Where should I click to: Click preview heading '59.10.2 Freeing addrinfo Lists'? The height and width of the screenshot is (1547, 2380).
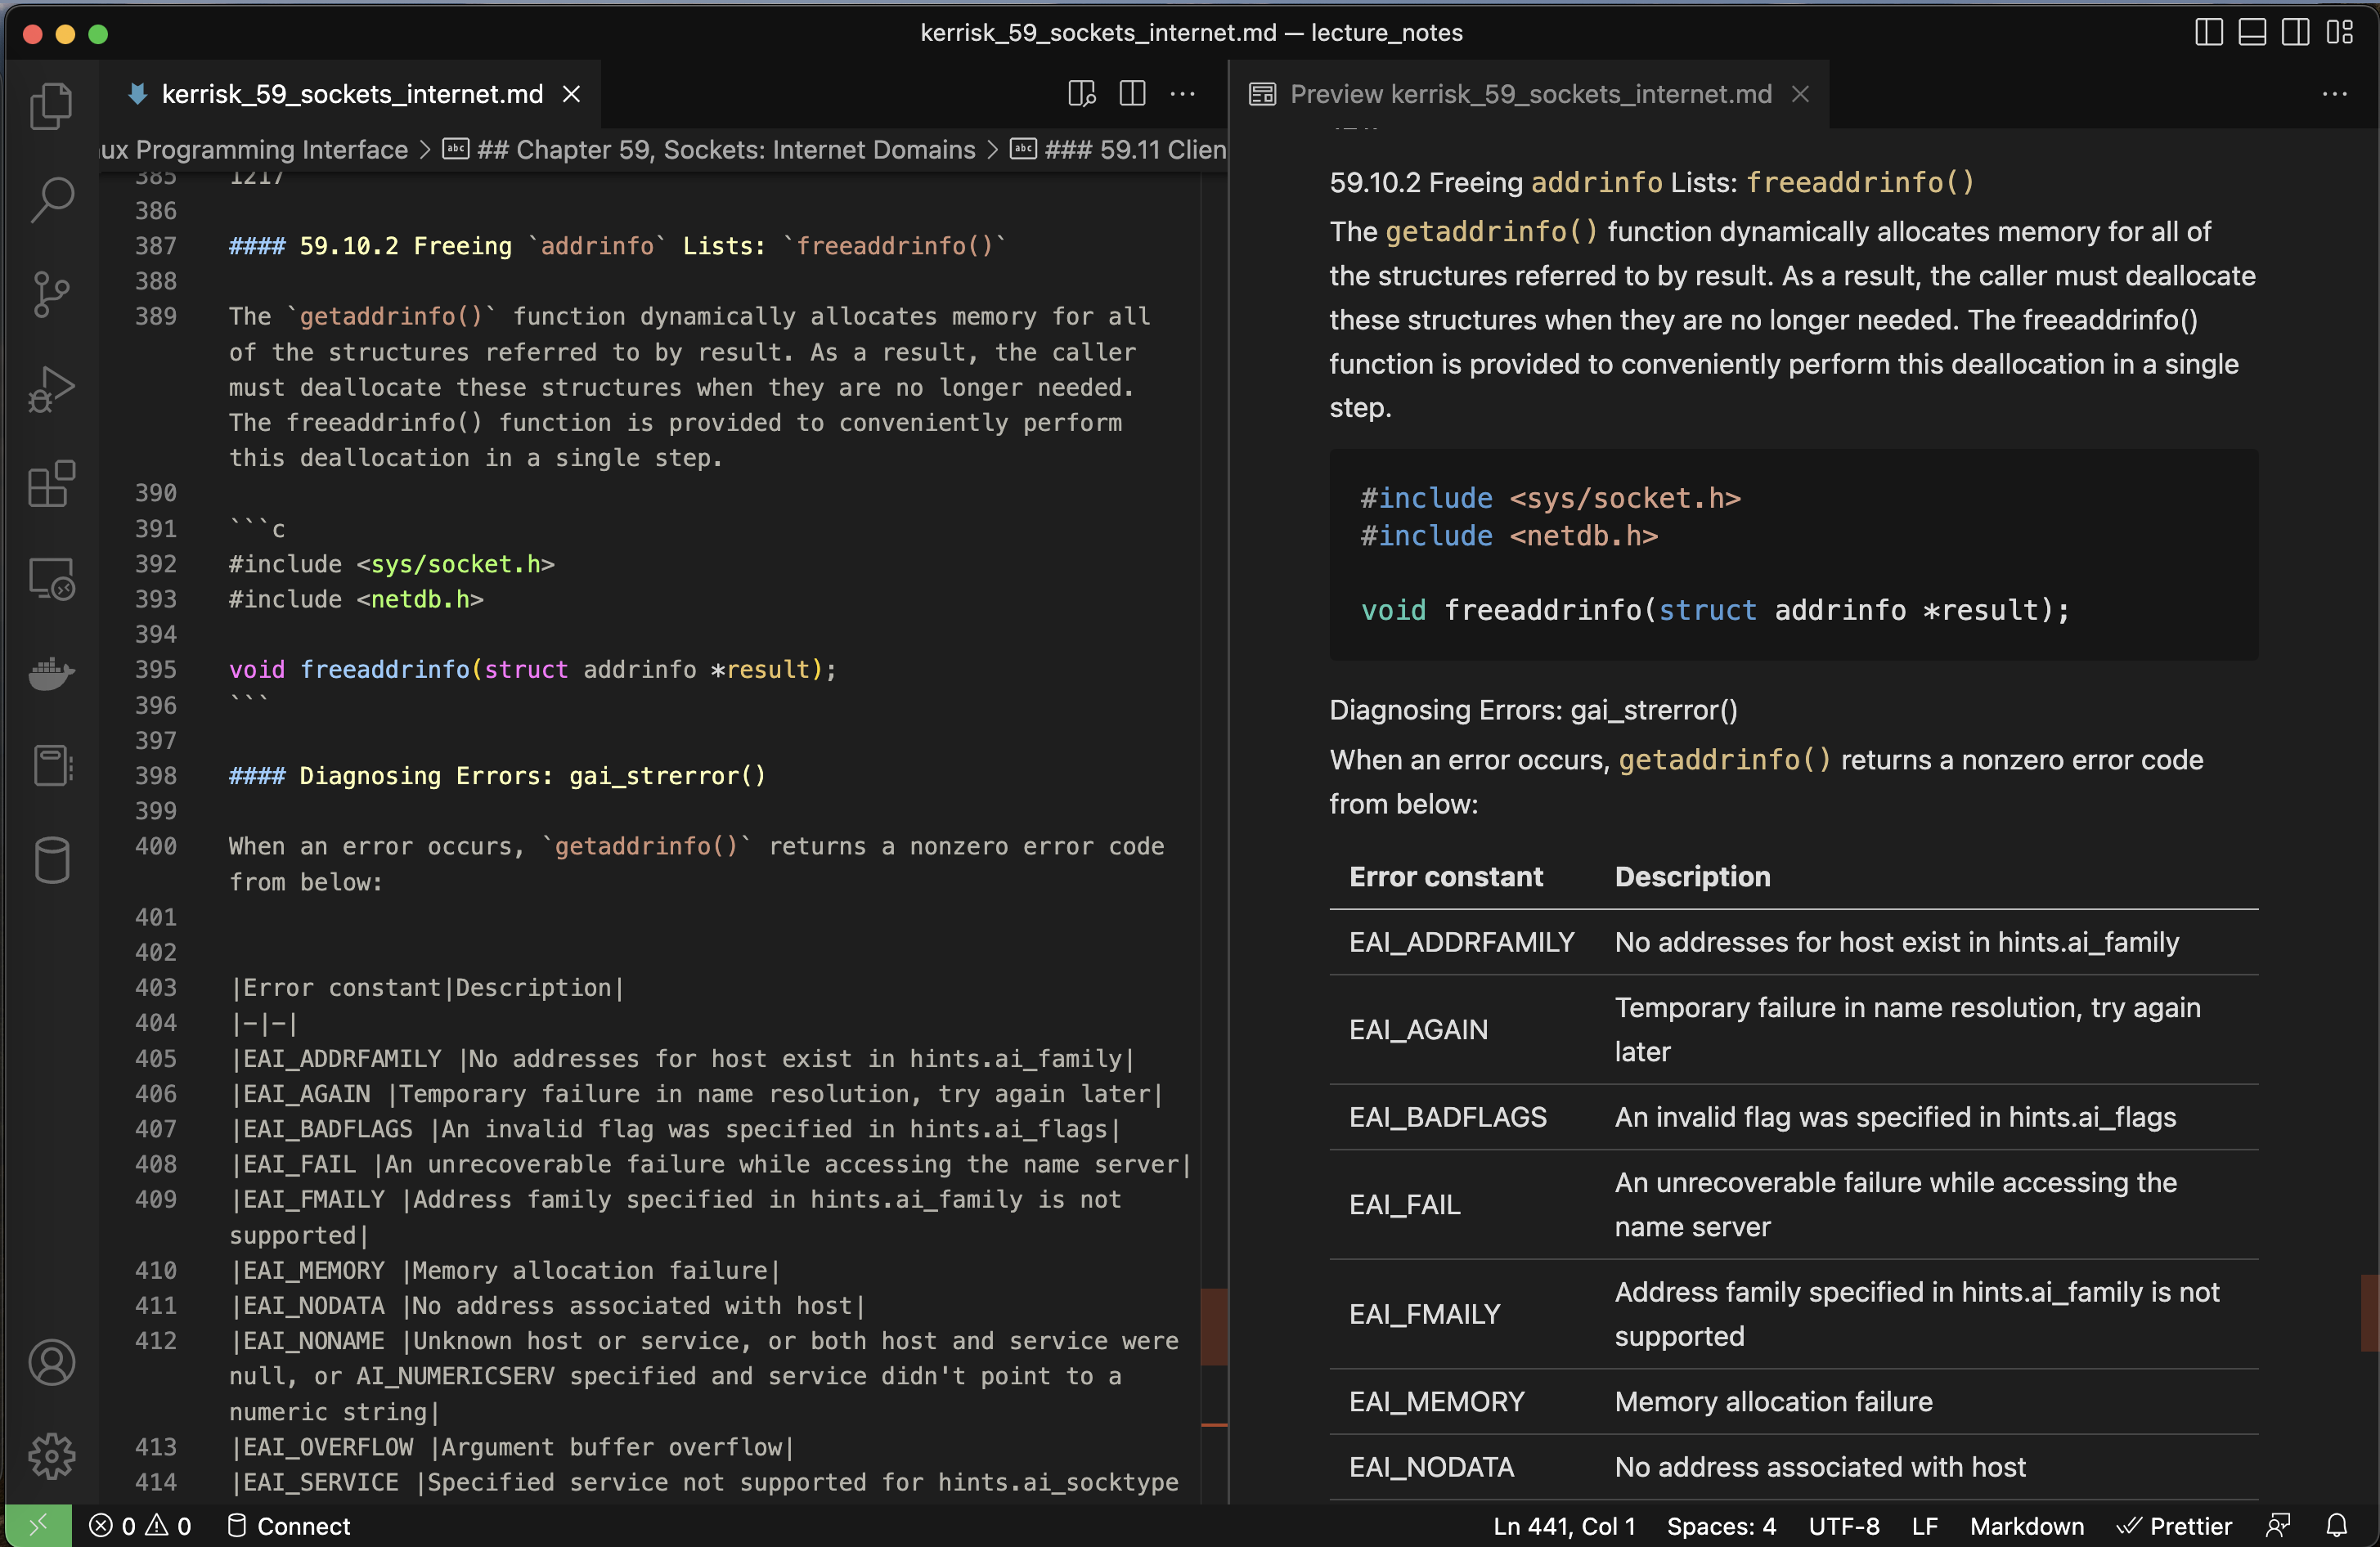1651,182
